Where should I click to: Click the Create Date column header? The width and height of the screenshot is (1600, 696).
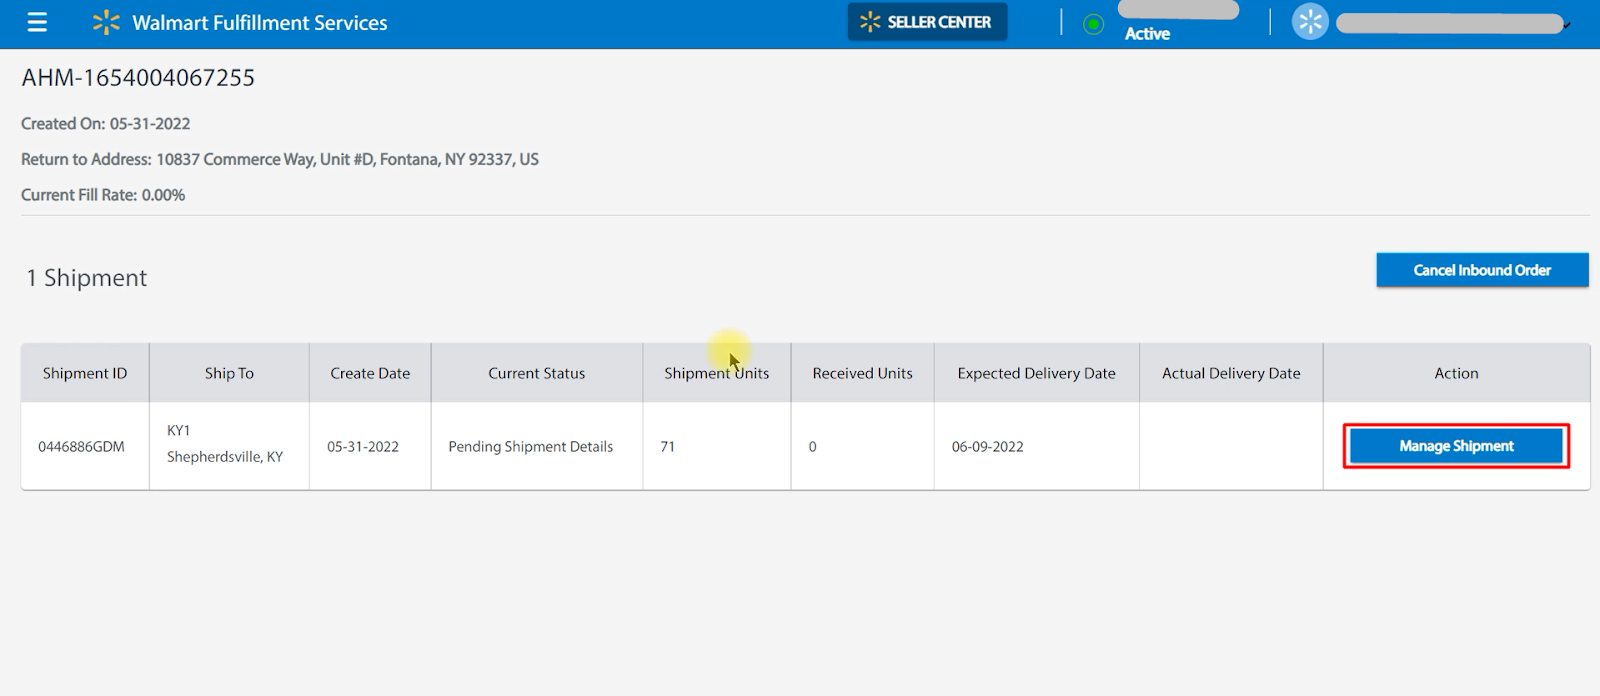click(x=370, y=373)
